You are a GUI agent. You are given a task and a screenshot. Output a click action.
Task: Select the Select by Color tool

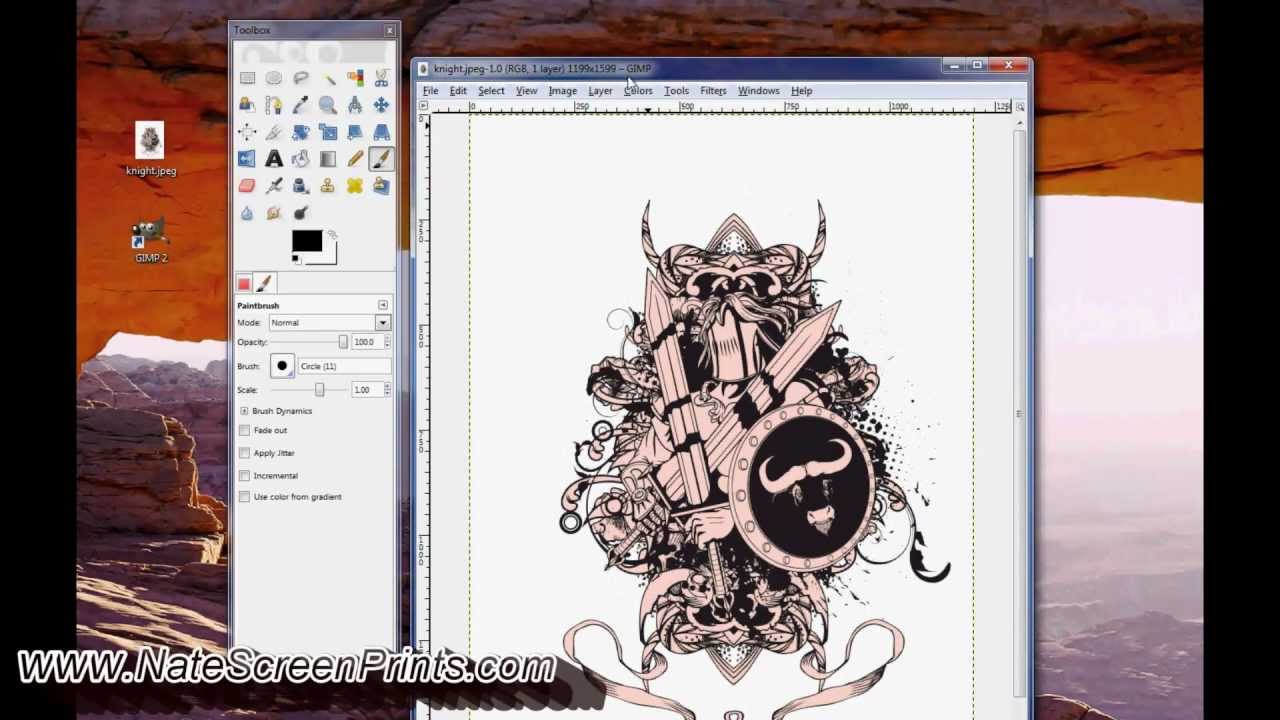click(x=355, y=78)
